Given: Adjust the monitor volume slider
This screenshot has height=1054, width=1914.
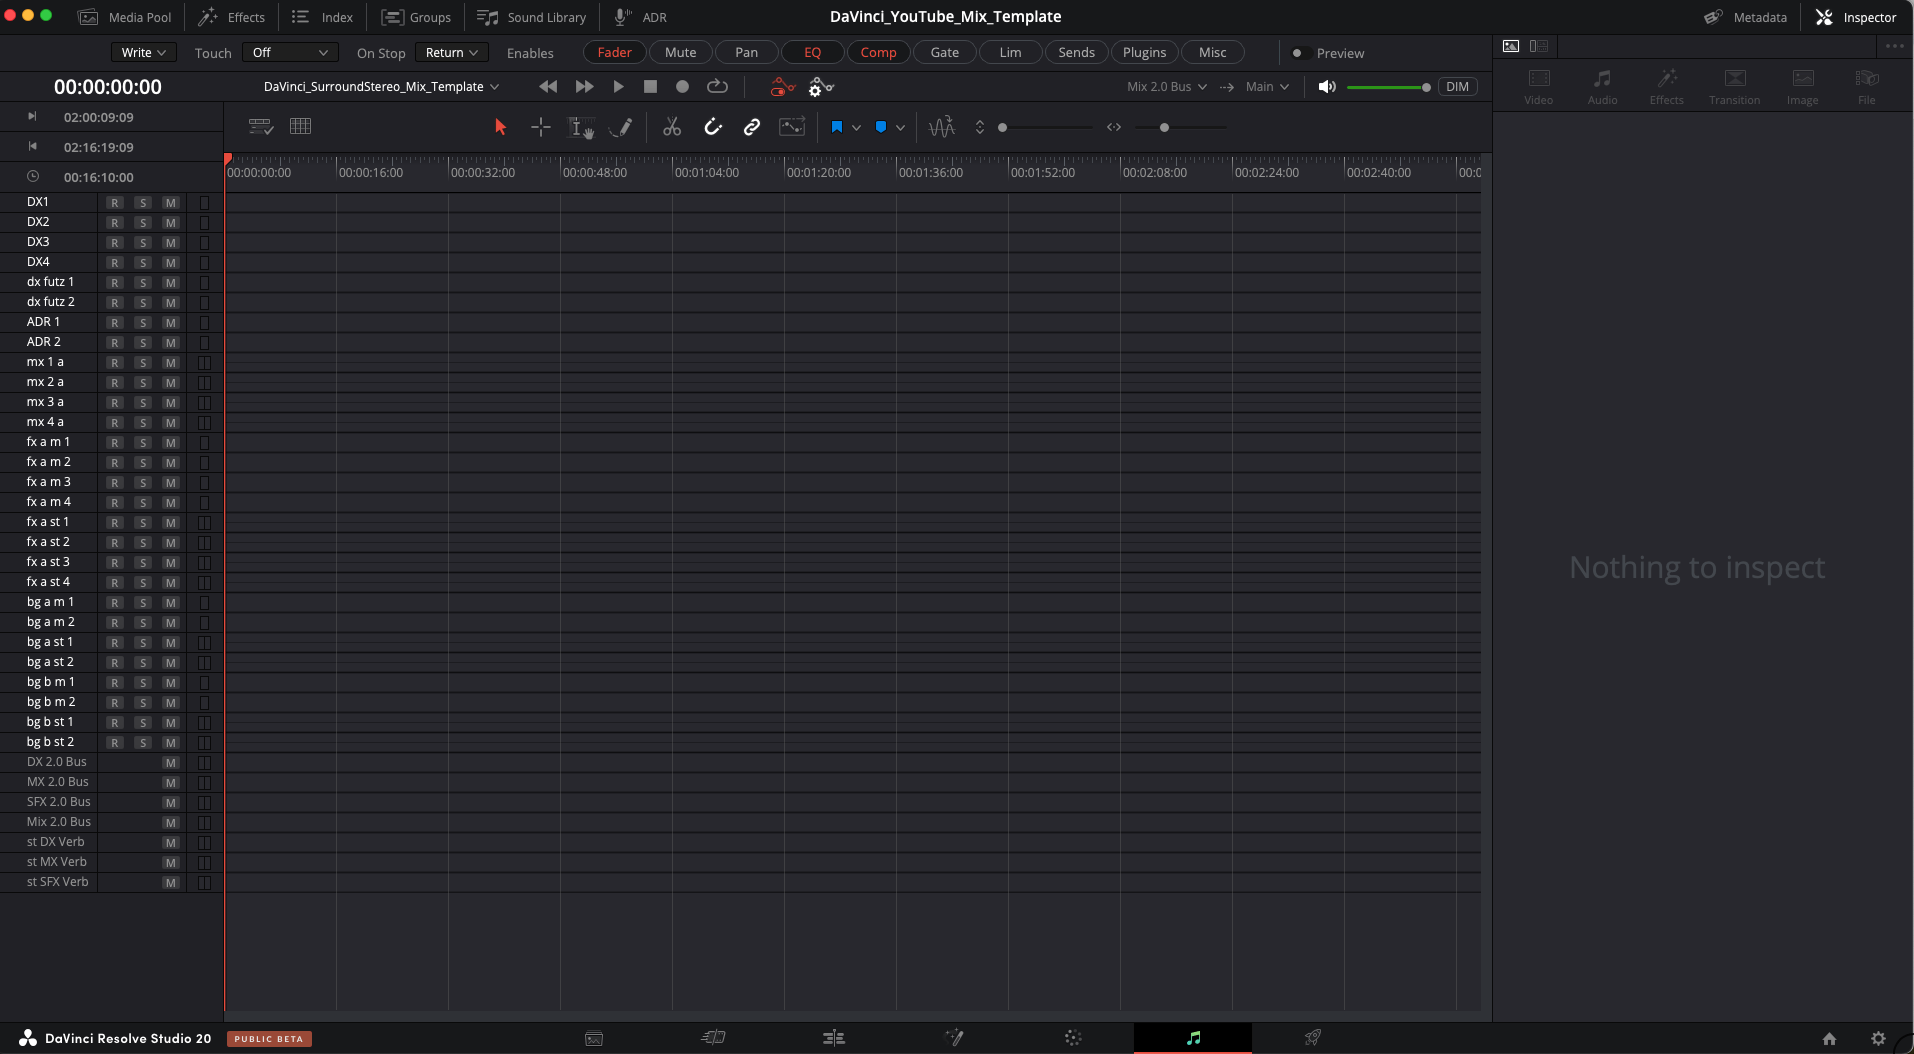Looking at the screenshot, I should [1388, 87].
